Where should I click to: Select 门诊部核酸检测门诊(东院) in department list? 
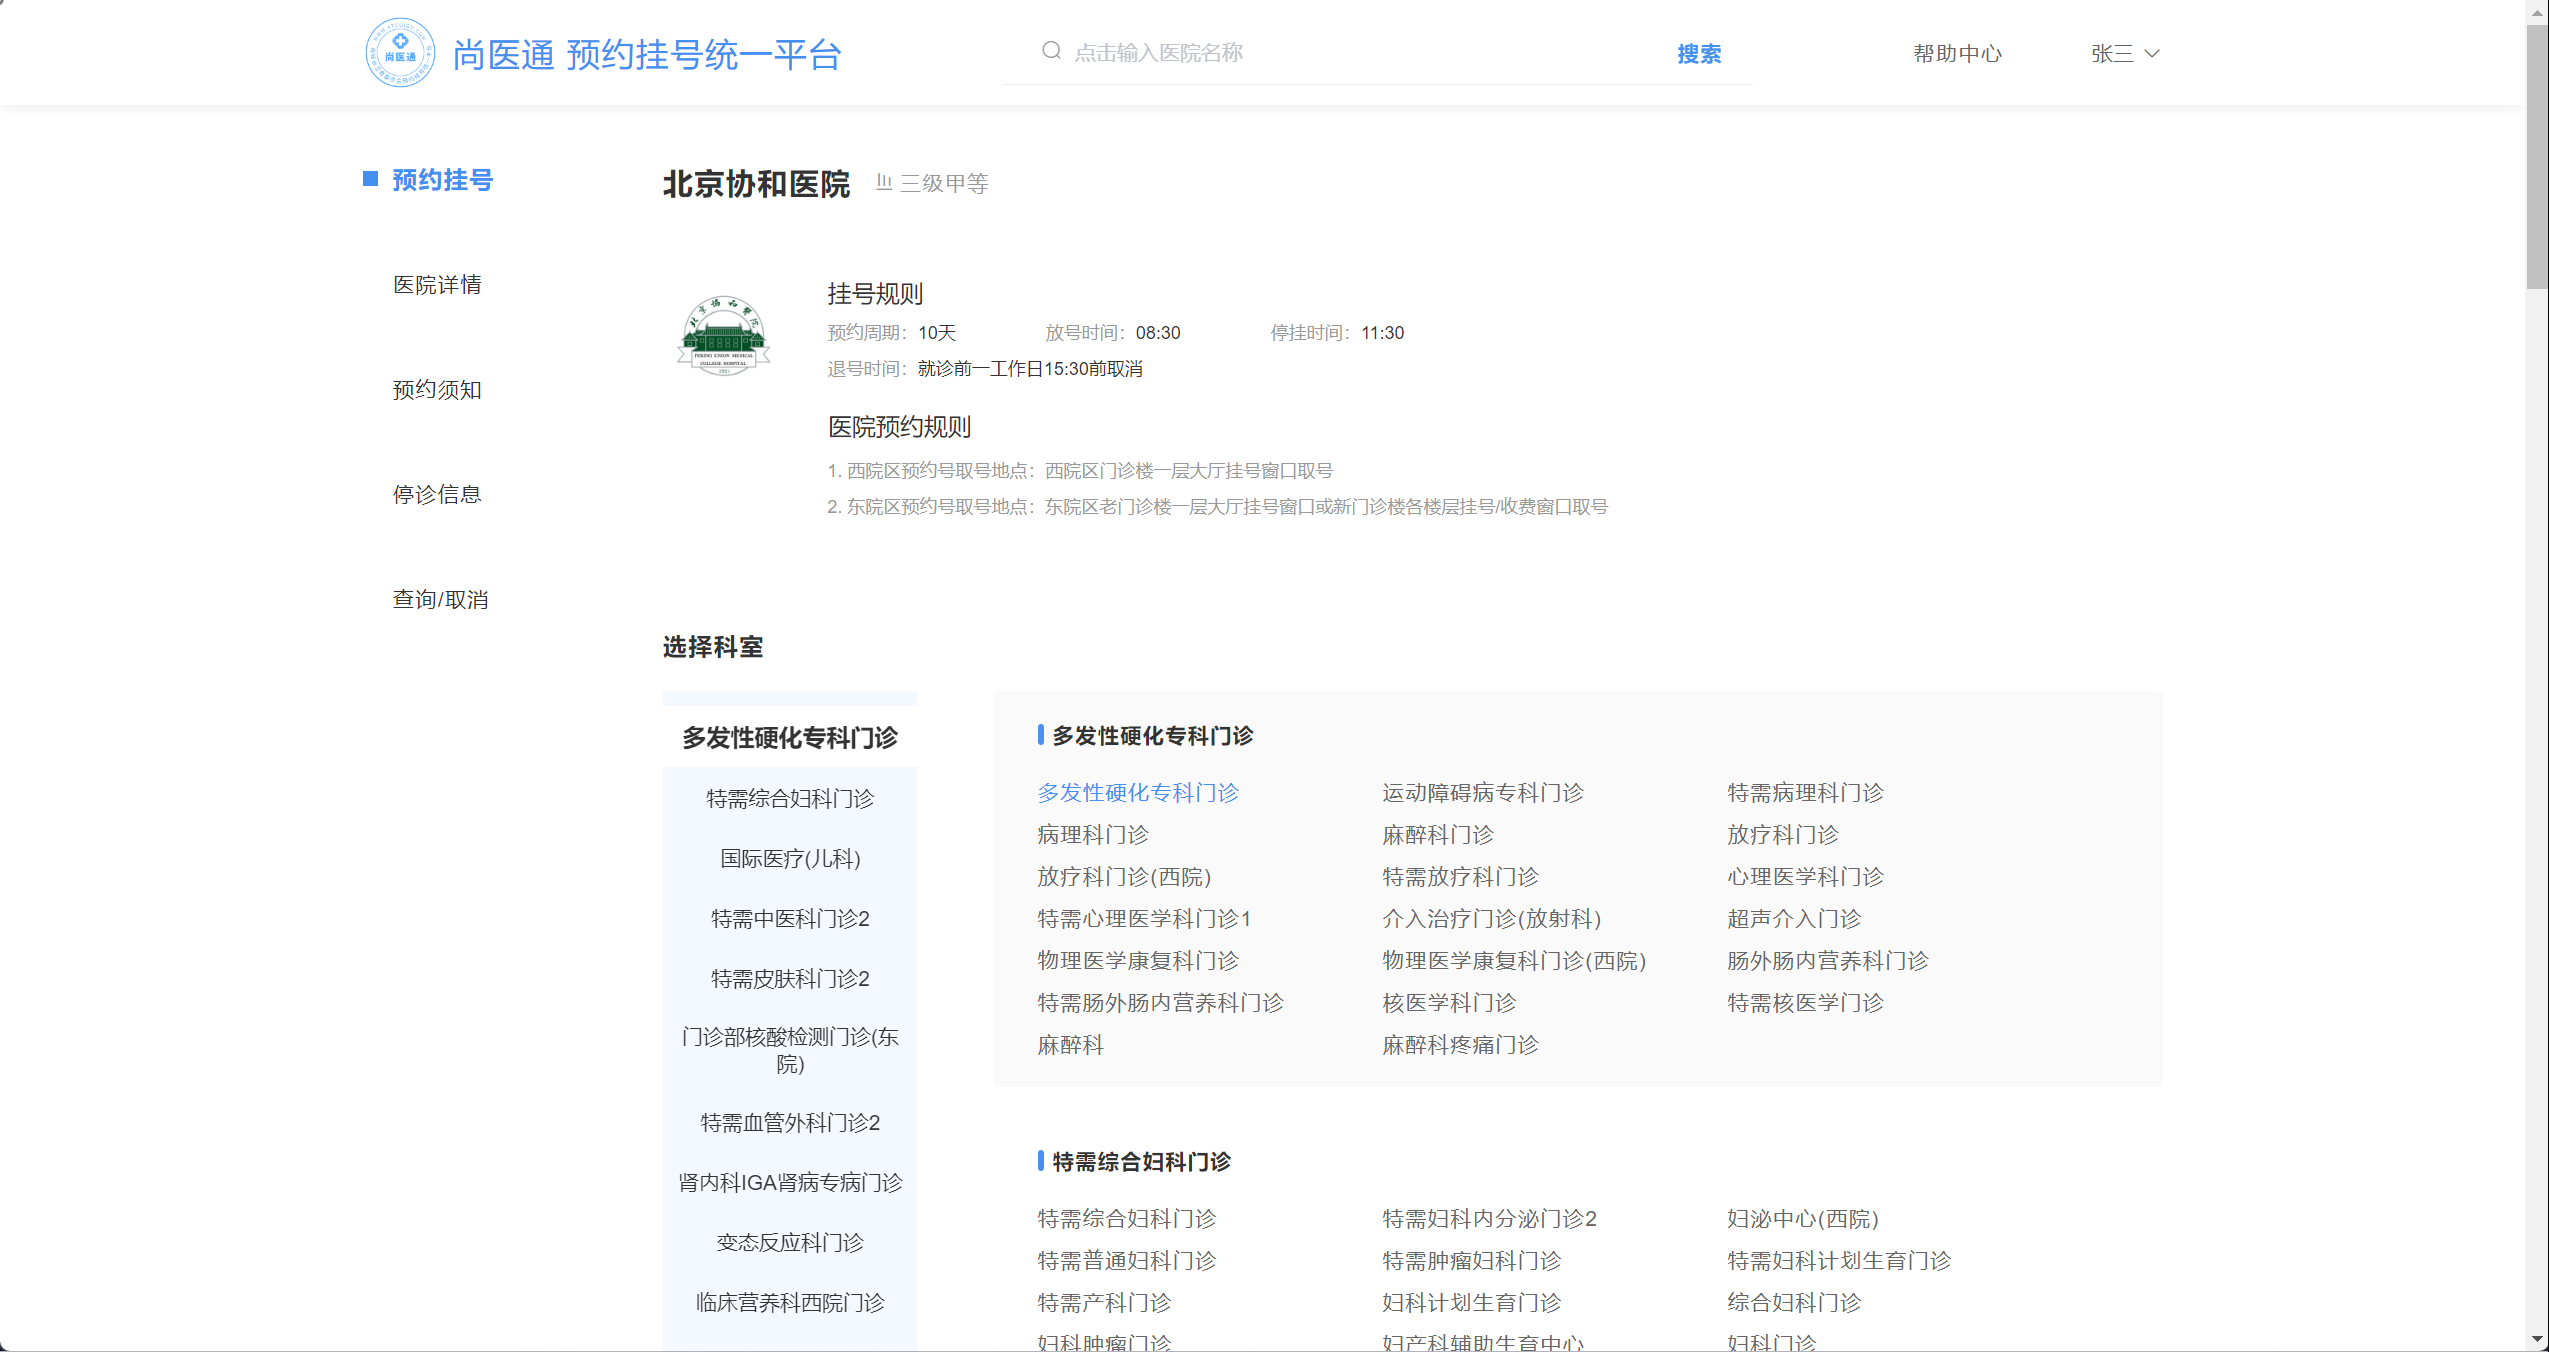[790, 1050]
